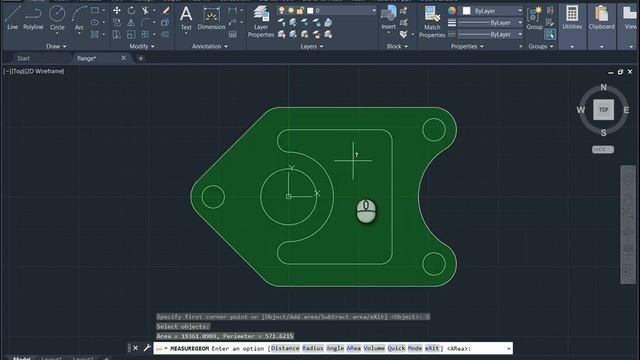Add a new drawing tab
640x360 pixels.
pos(140,58)
